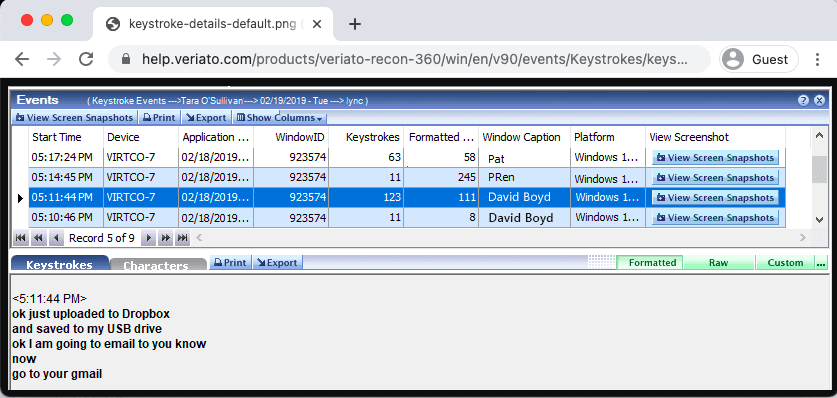Close the keystroke-details-default.png tab

tap(317, 24)
